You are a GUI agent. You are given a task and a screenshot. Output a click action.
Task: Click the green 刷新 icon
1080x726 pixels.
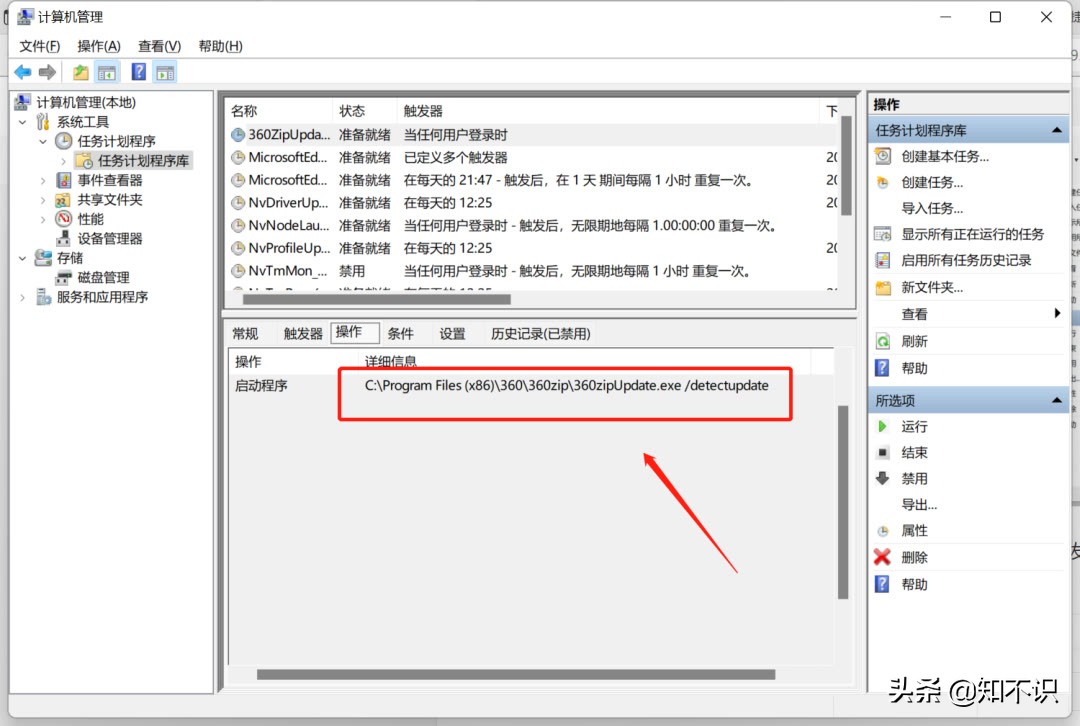tap(882, 341)
